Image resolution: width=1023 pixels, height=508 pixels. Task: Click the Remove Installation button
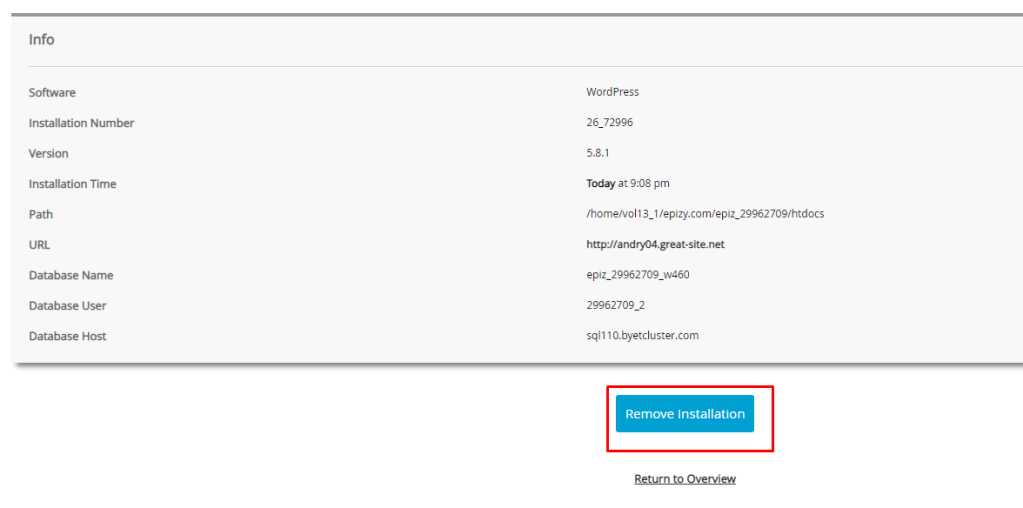tap(685, 414)
